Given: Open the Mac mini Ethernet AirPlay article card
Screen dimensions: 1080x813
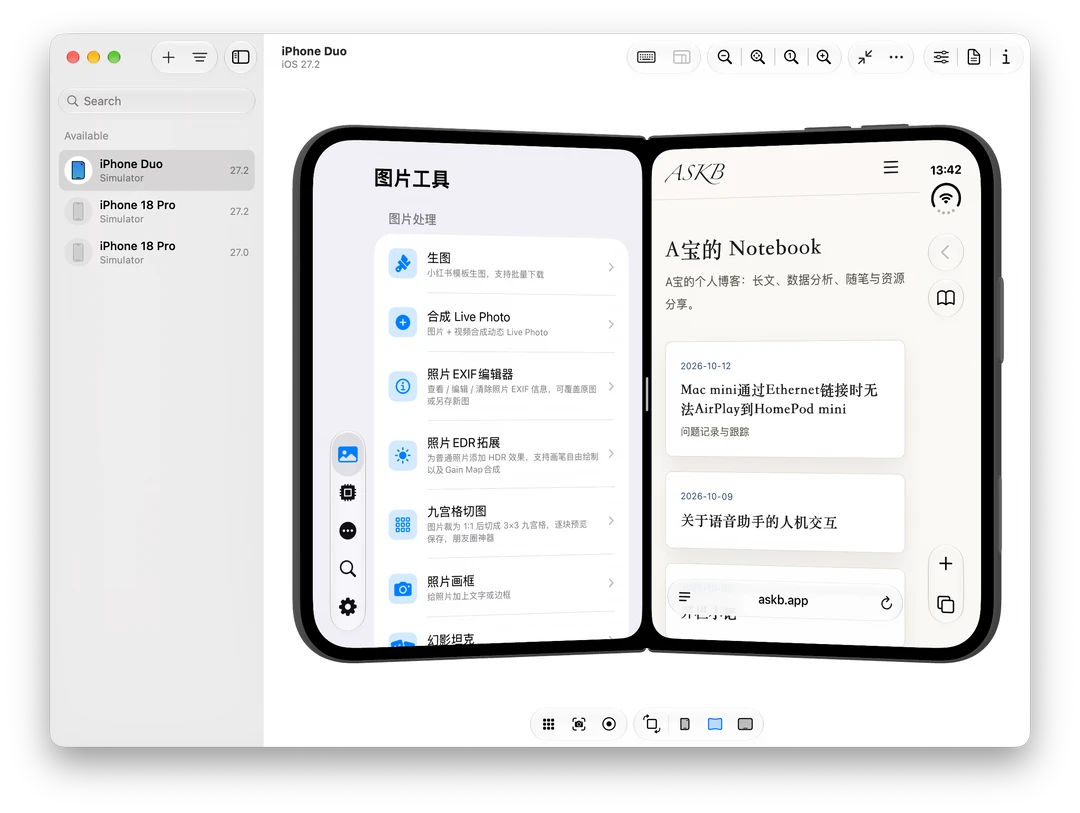Looking at the screenshot, I should [785, 399].
